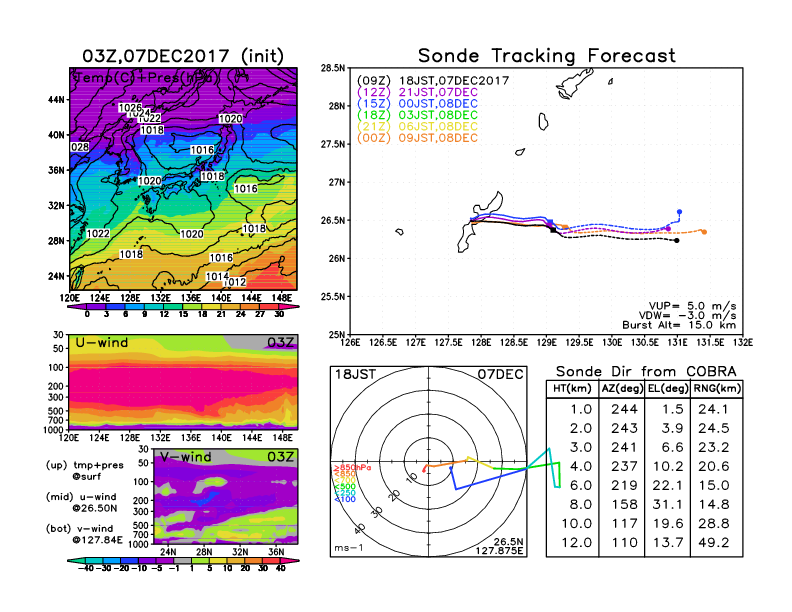Click azimuth value '244' in the table
792x612 pixels.
pyautogui.click(x=624, y=409)
